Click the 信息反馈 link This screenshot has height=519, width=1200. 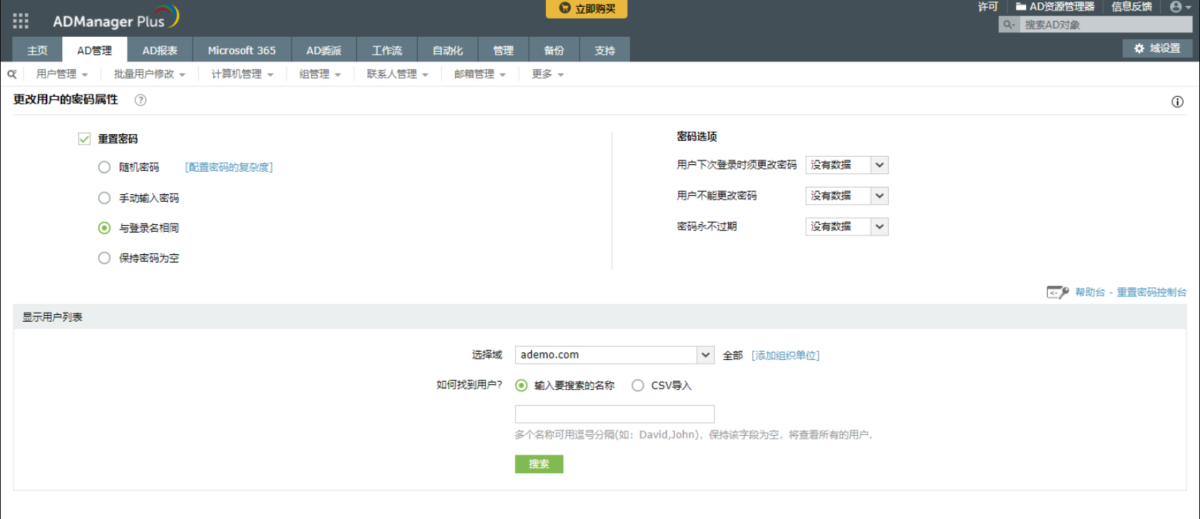[x=1131, y=6]
